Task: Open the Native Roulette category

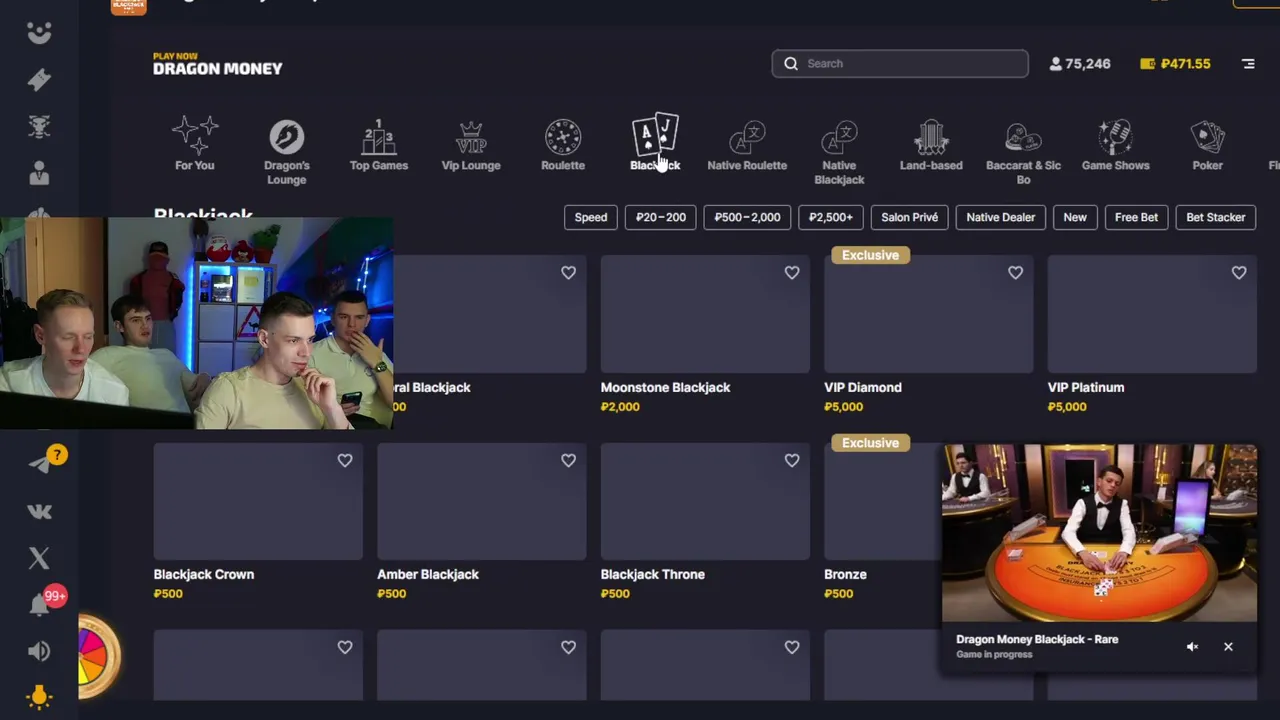Action: 747,144
